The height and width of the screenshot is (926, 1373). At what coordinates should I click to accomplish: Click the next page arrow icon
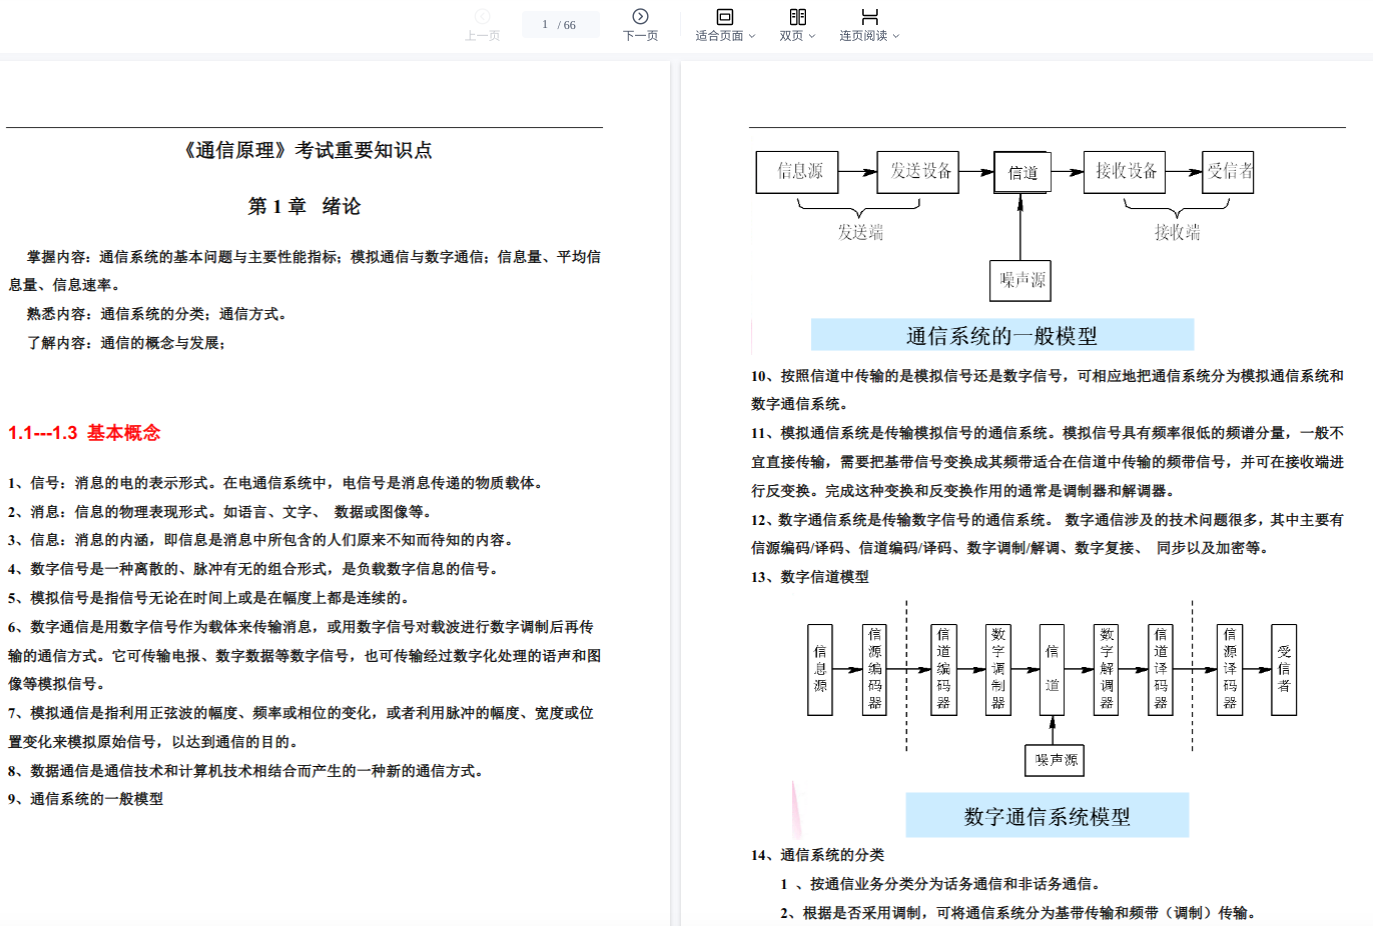(x=640, y=17)
